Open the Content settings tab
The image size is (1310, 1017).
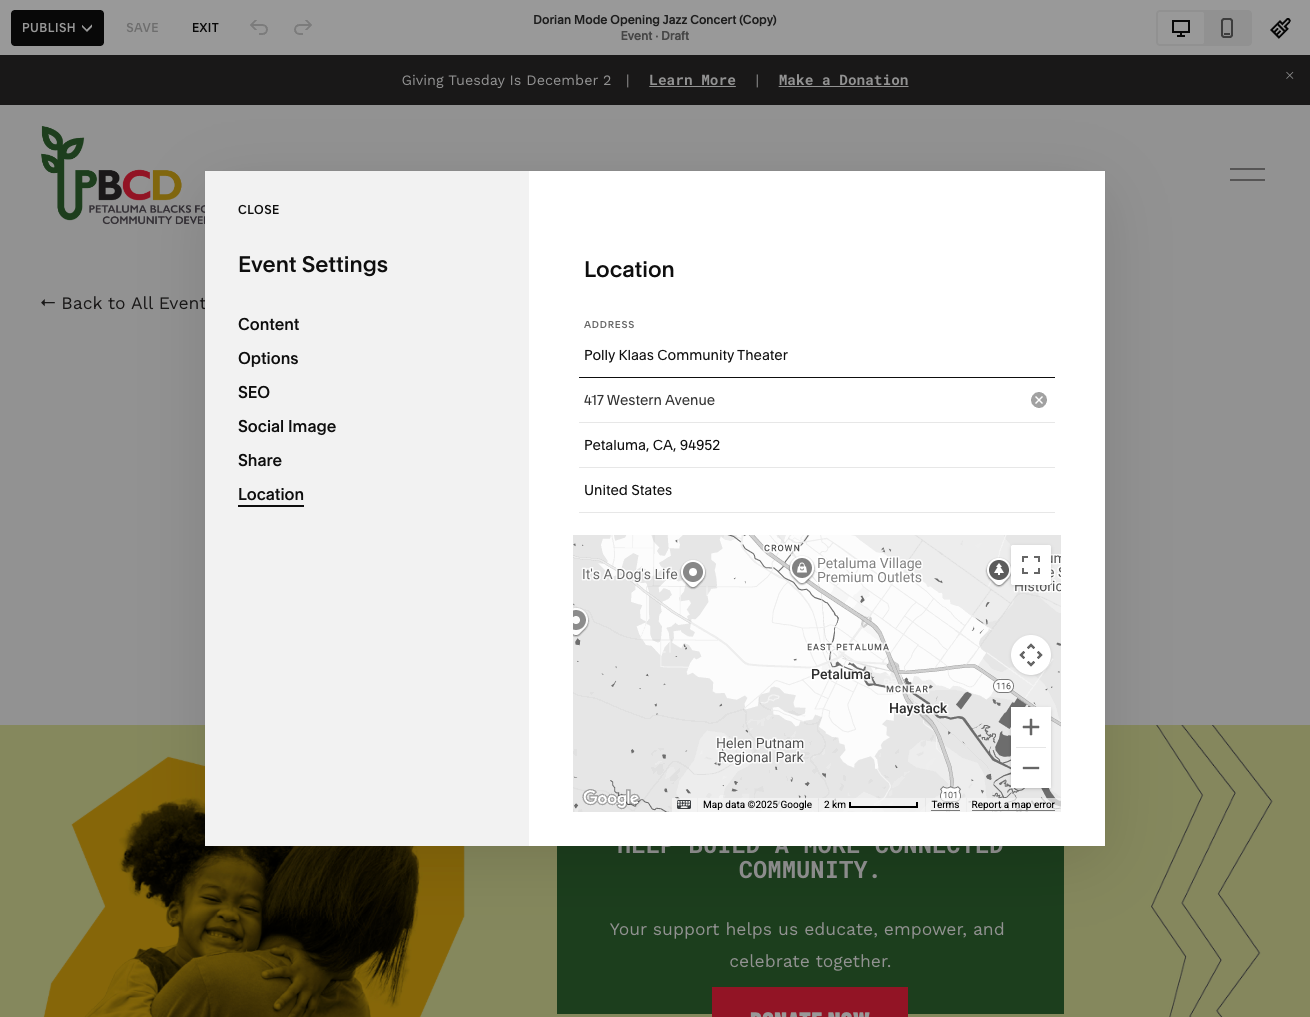click(268, 324)
